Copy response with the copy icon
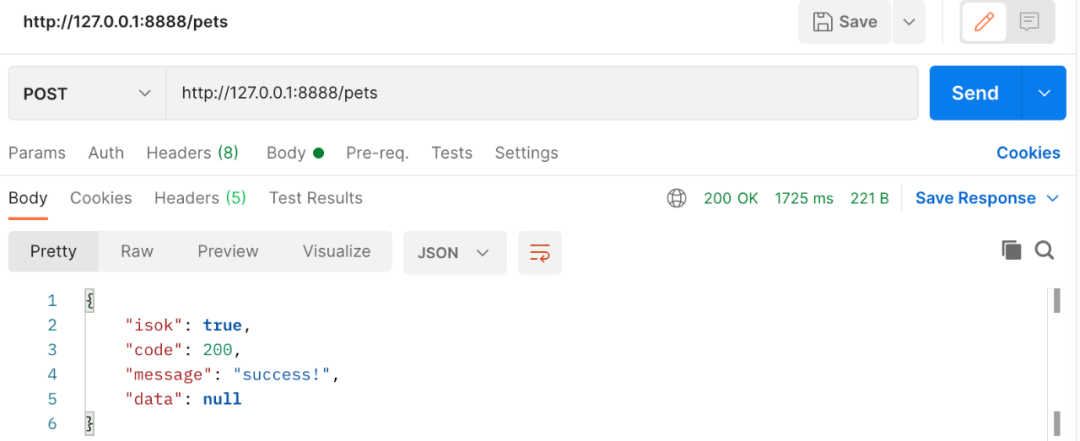The height and width of the screenshot is (441, 1080). pyautogui.click(x=1011, y=250)
